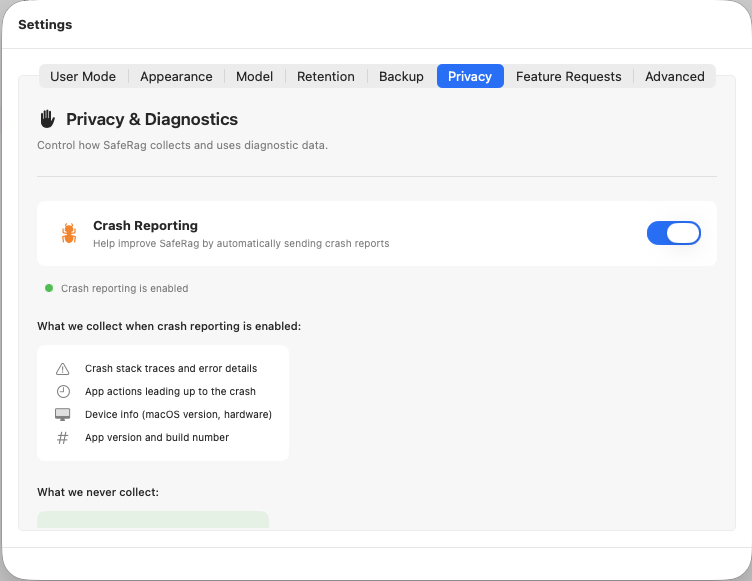Viewport: 752px width, 581px height.
Task: Click the clock icon for app actions
Action: (x=63, y=391)
